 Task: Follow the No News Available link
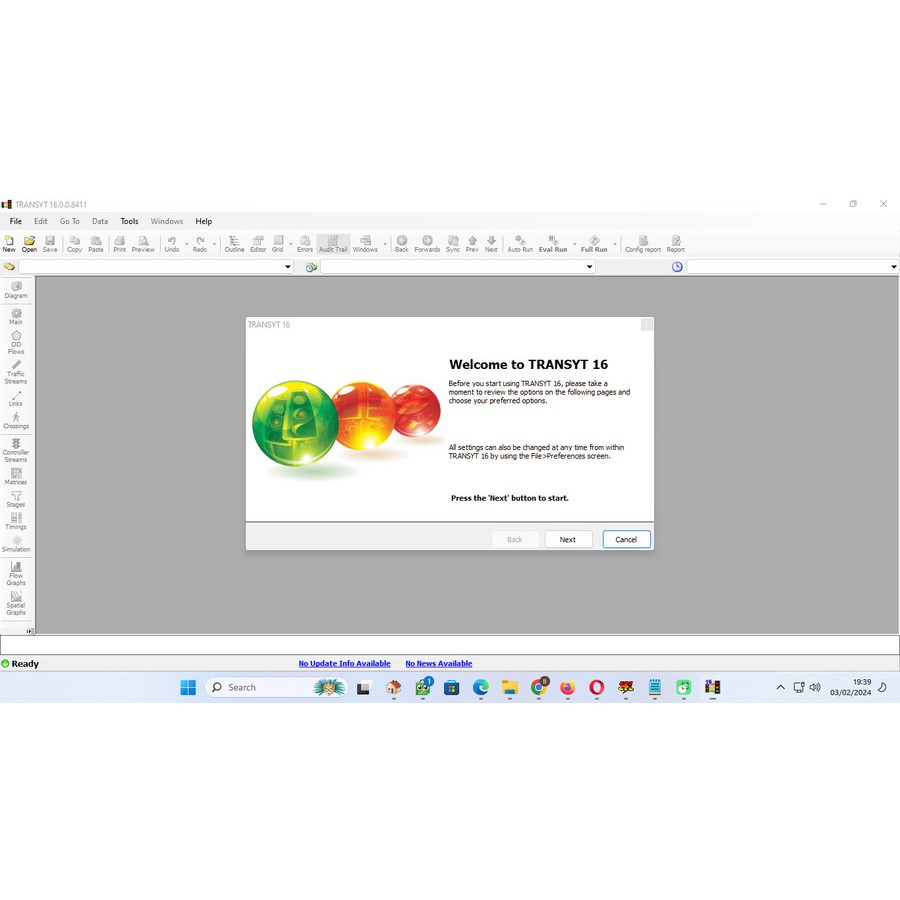(x=439, y=664)
